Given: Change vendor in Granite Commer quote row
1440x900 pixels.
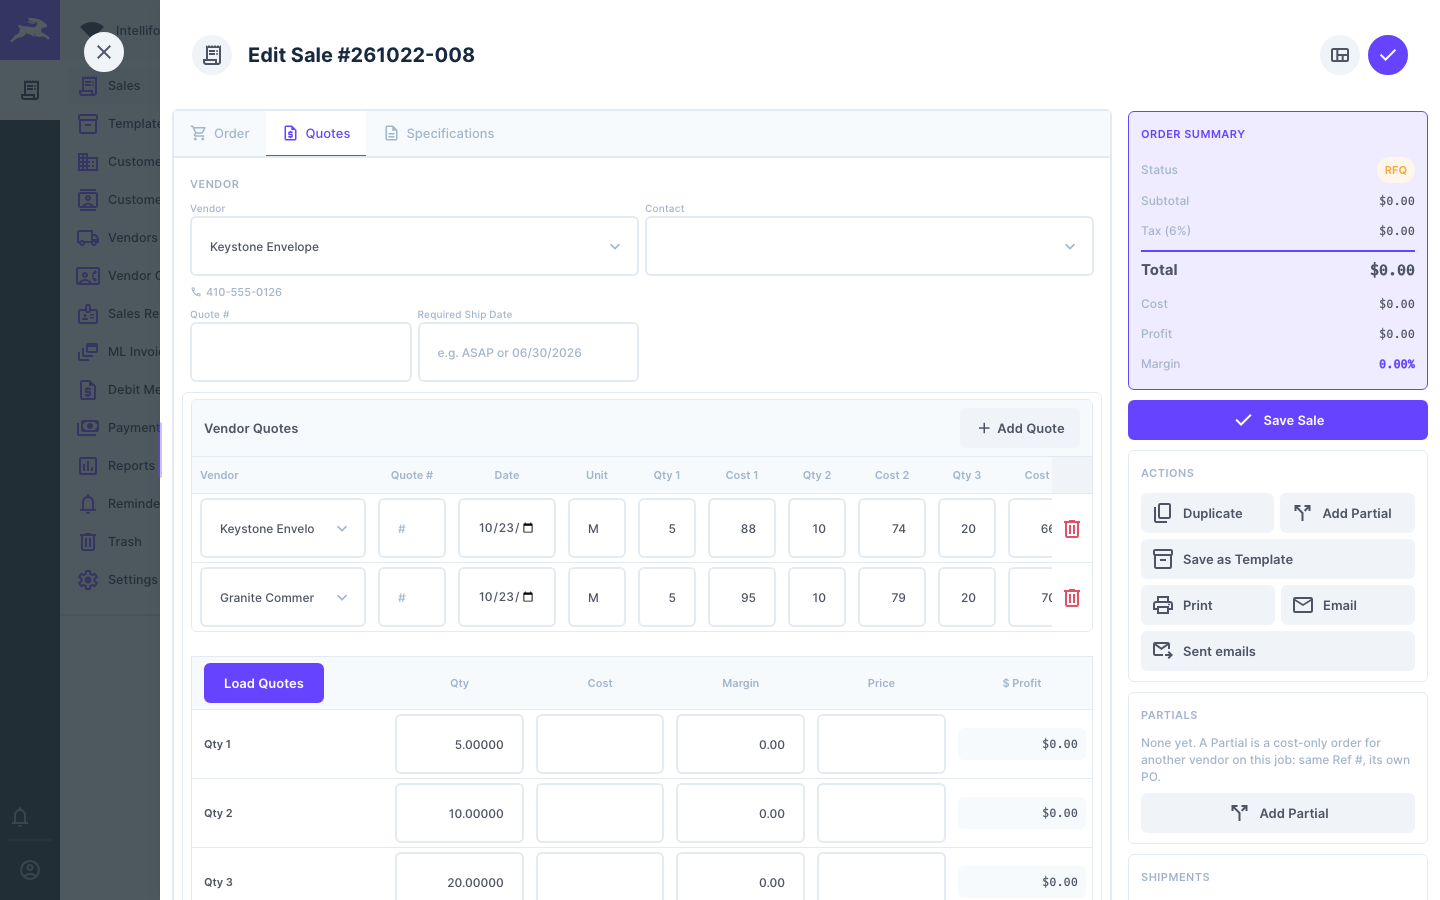Looking at the screenshot, I should tap(283, 597).
